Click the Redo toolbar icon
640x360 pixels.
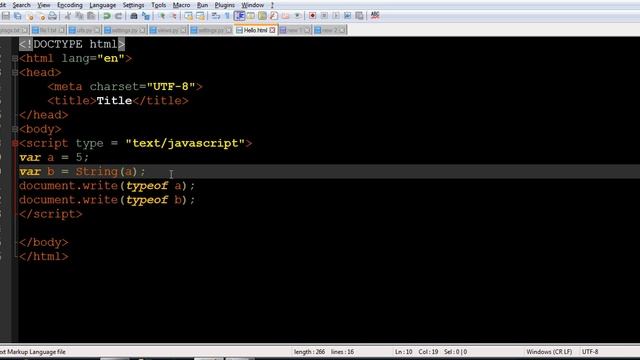[118, 16]
